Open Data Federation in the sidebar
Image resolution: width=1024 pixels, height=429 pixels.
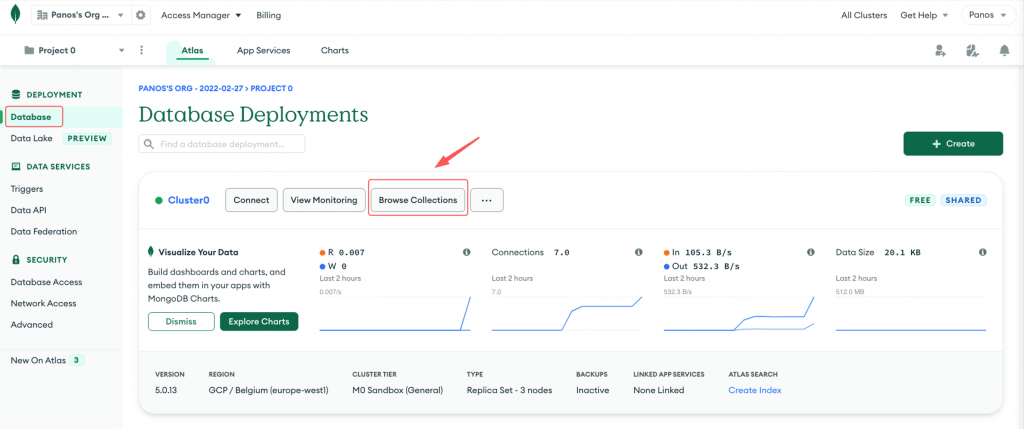click(x=44, y=231)
